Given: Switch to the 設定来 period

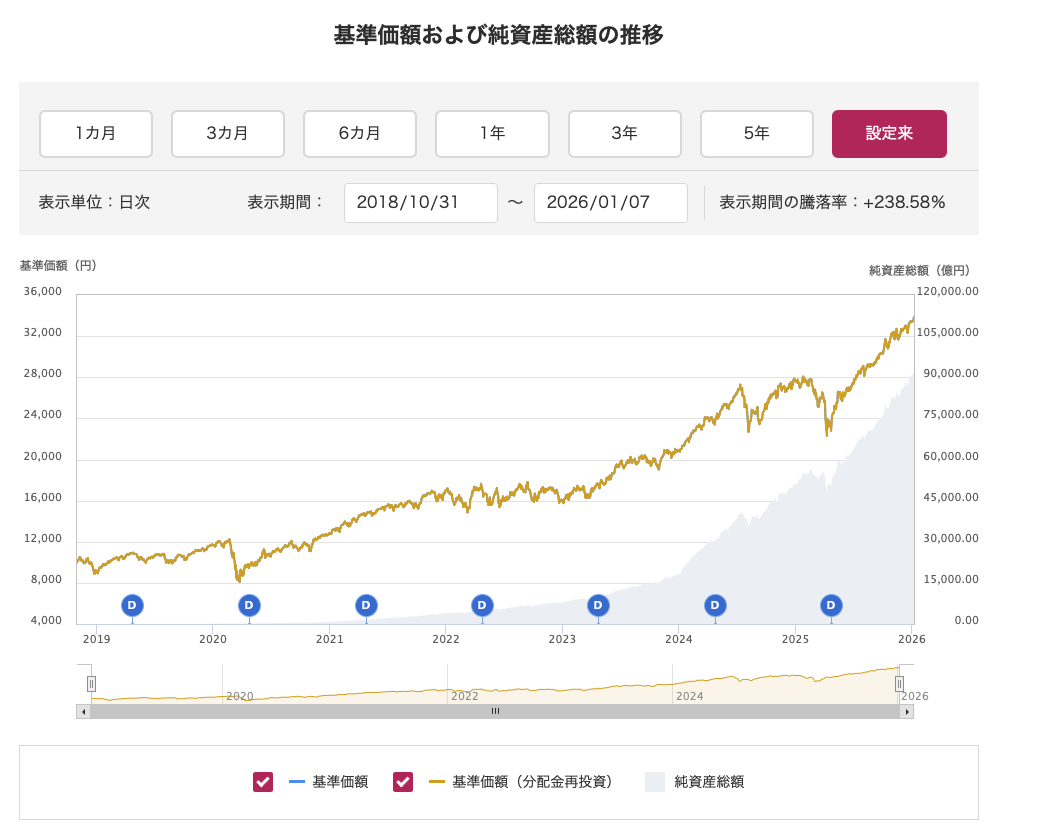Looking at the screenshot, I should 889,134.
